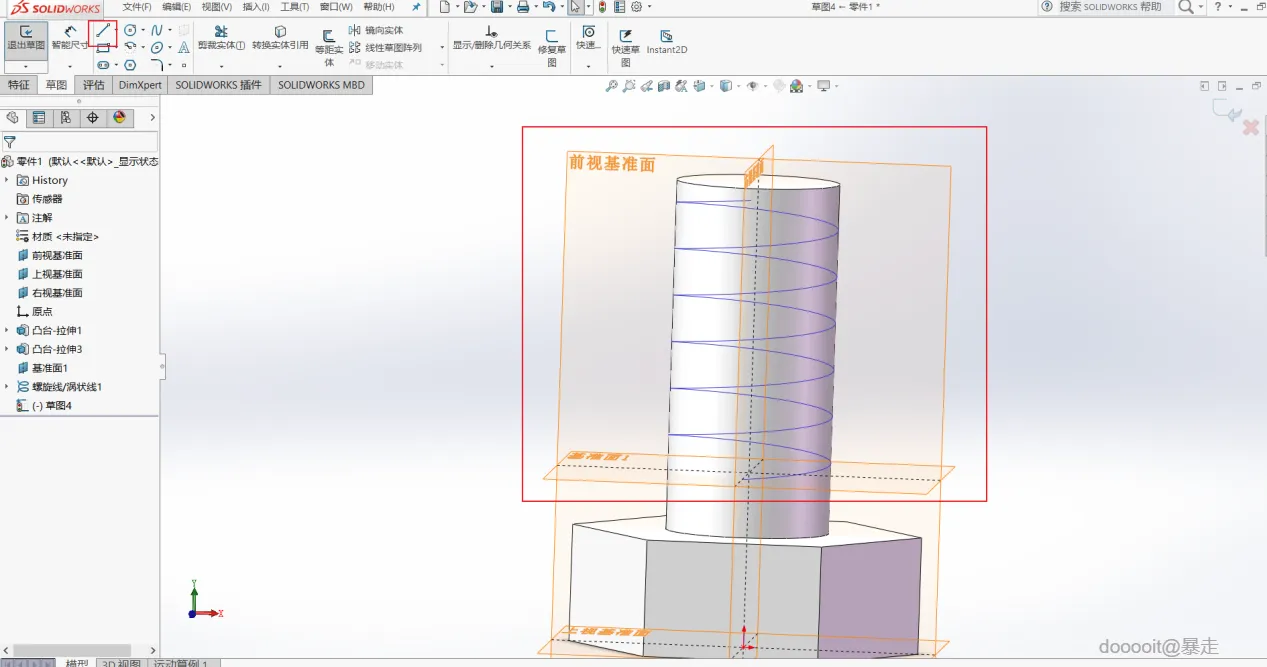The width and height of the screenshot is (1267, 667).
Task: Click the Zoom to Fit icon
Action: [611, 87]
